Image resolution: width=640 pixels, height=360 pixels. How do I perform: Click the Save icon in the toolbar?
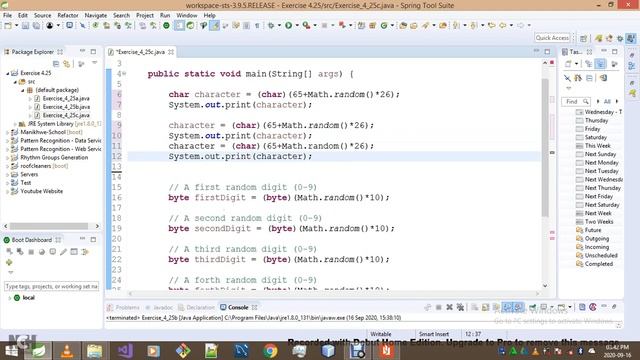click(x=25, y=25)
